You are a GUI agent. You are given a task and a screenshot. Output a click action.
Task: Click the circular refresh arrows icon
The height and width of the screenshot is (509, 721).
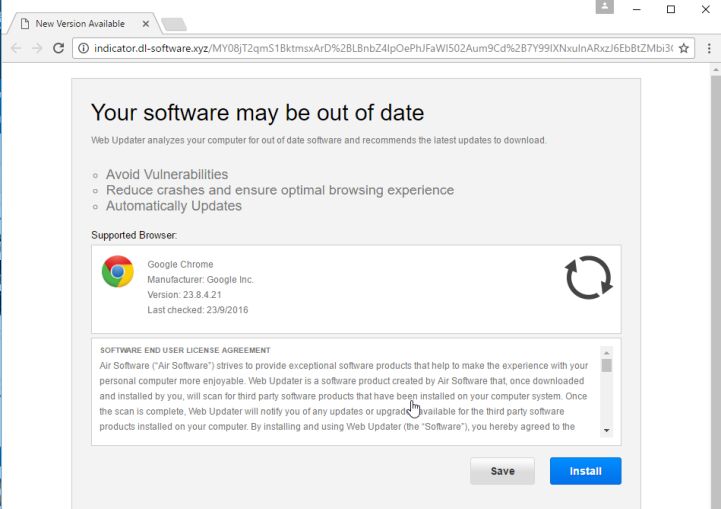[588, 278]
